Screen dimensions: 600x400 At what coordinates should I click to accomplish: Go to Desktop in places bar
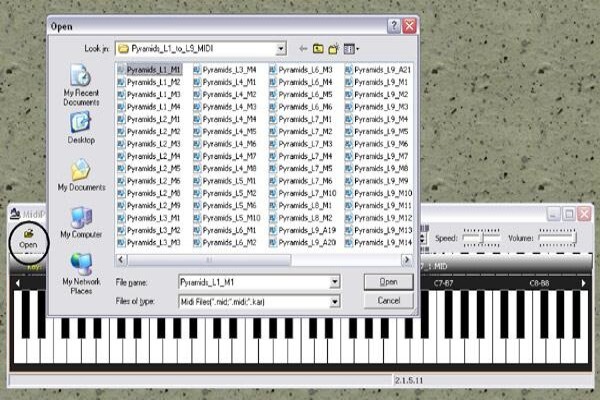click(x=81, y=128)
